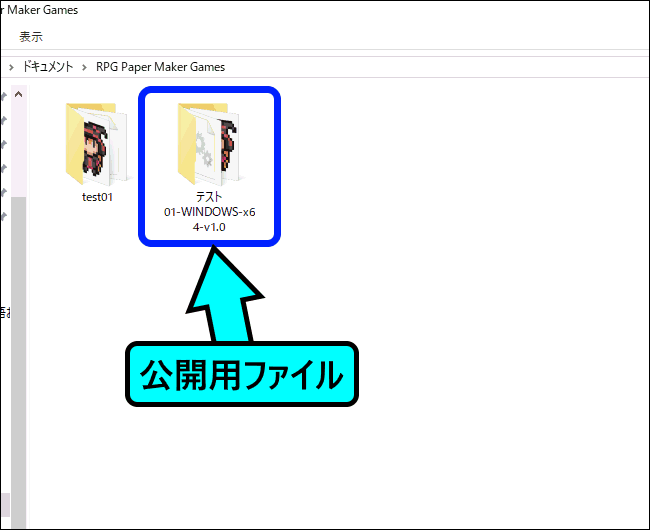Click the topmost pin icon in navigation pane
This screenshot has width=650, height=530.
pos(4,97)
